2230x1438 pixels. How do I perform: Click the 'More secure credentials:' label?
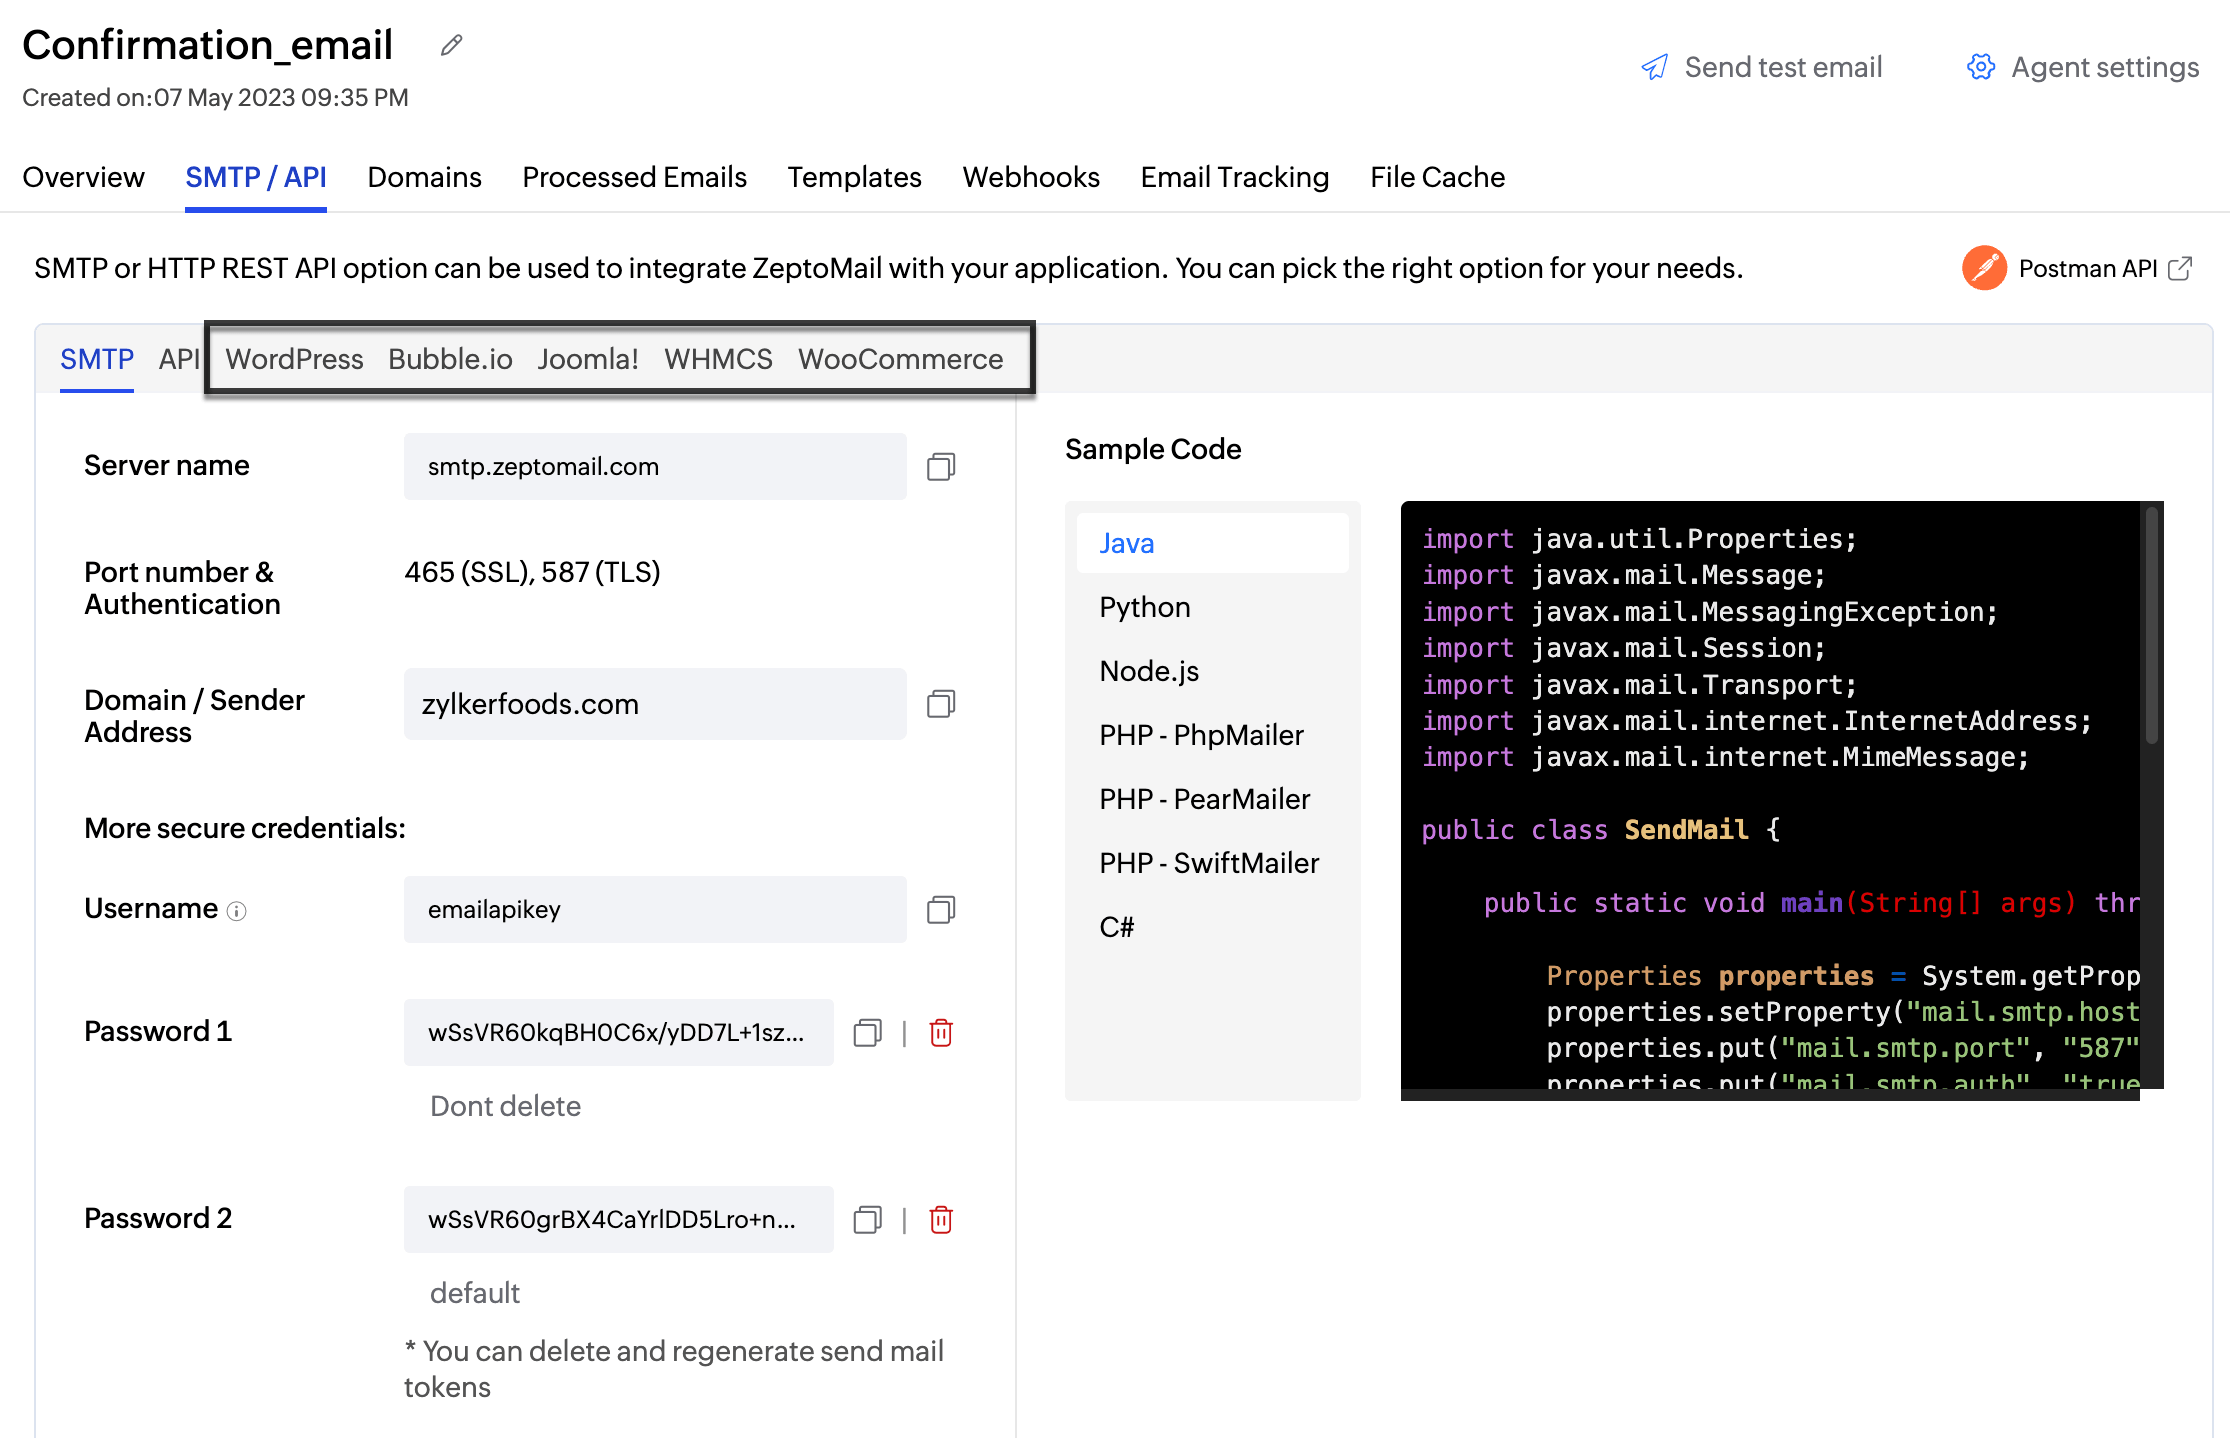click(245, 828)
